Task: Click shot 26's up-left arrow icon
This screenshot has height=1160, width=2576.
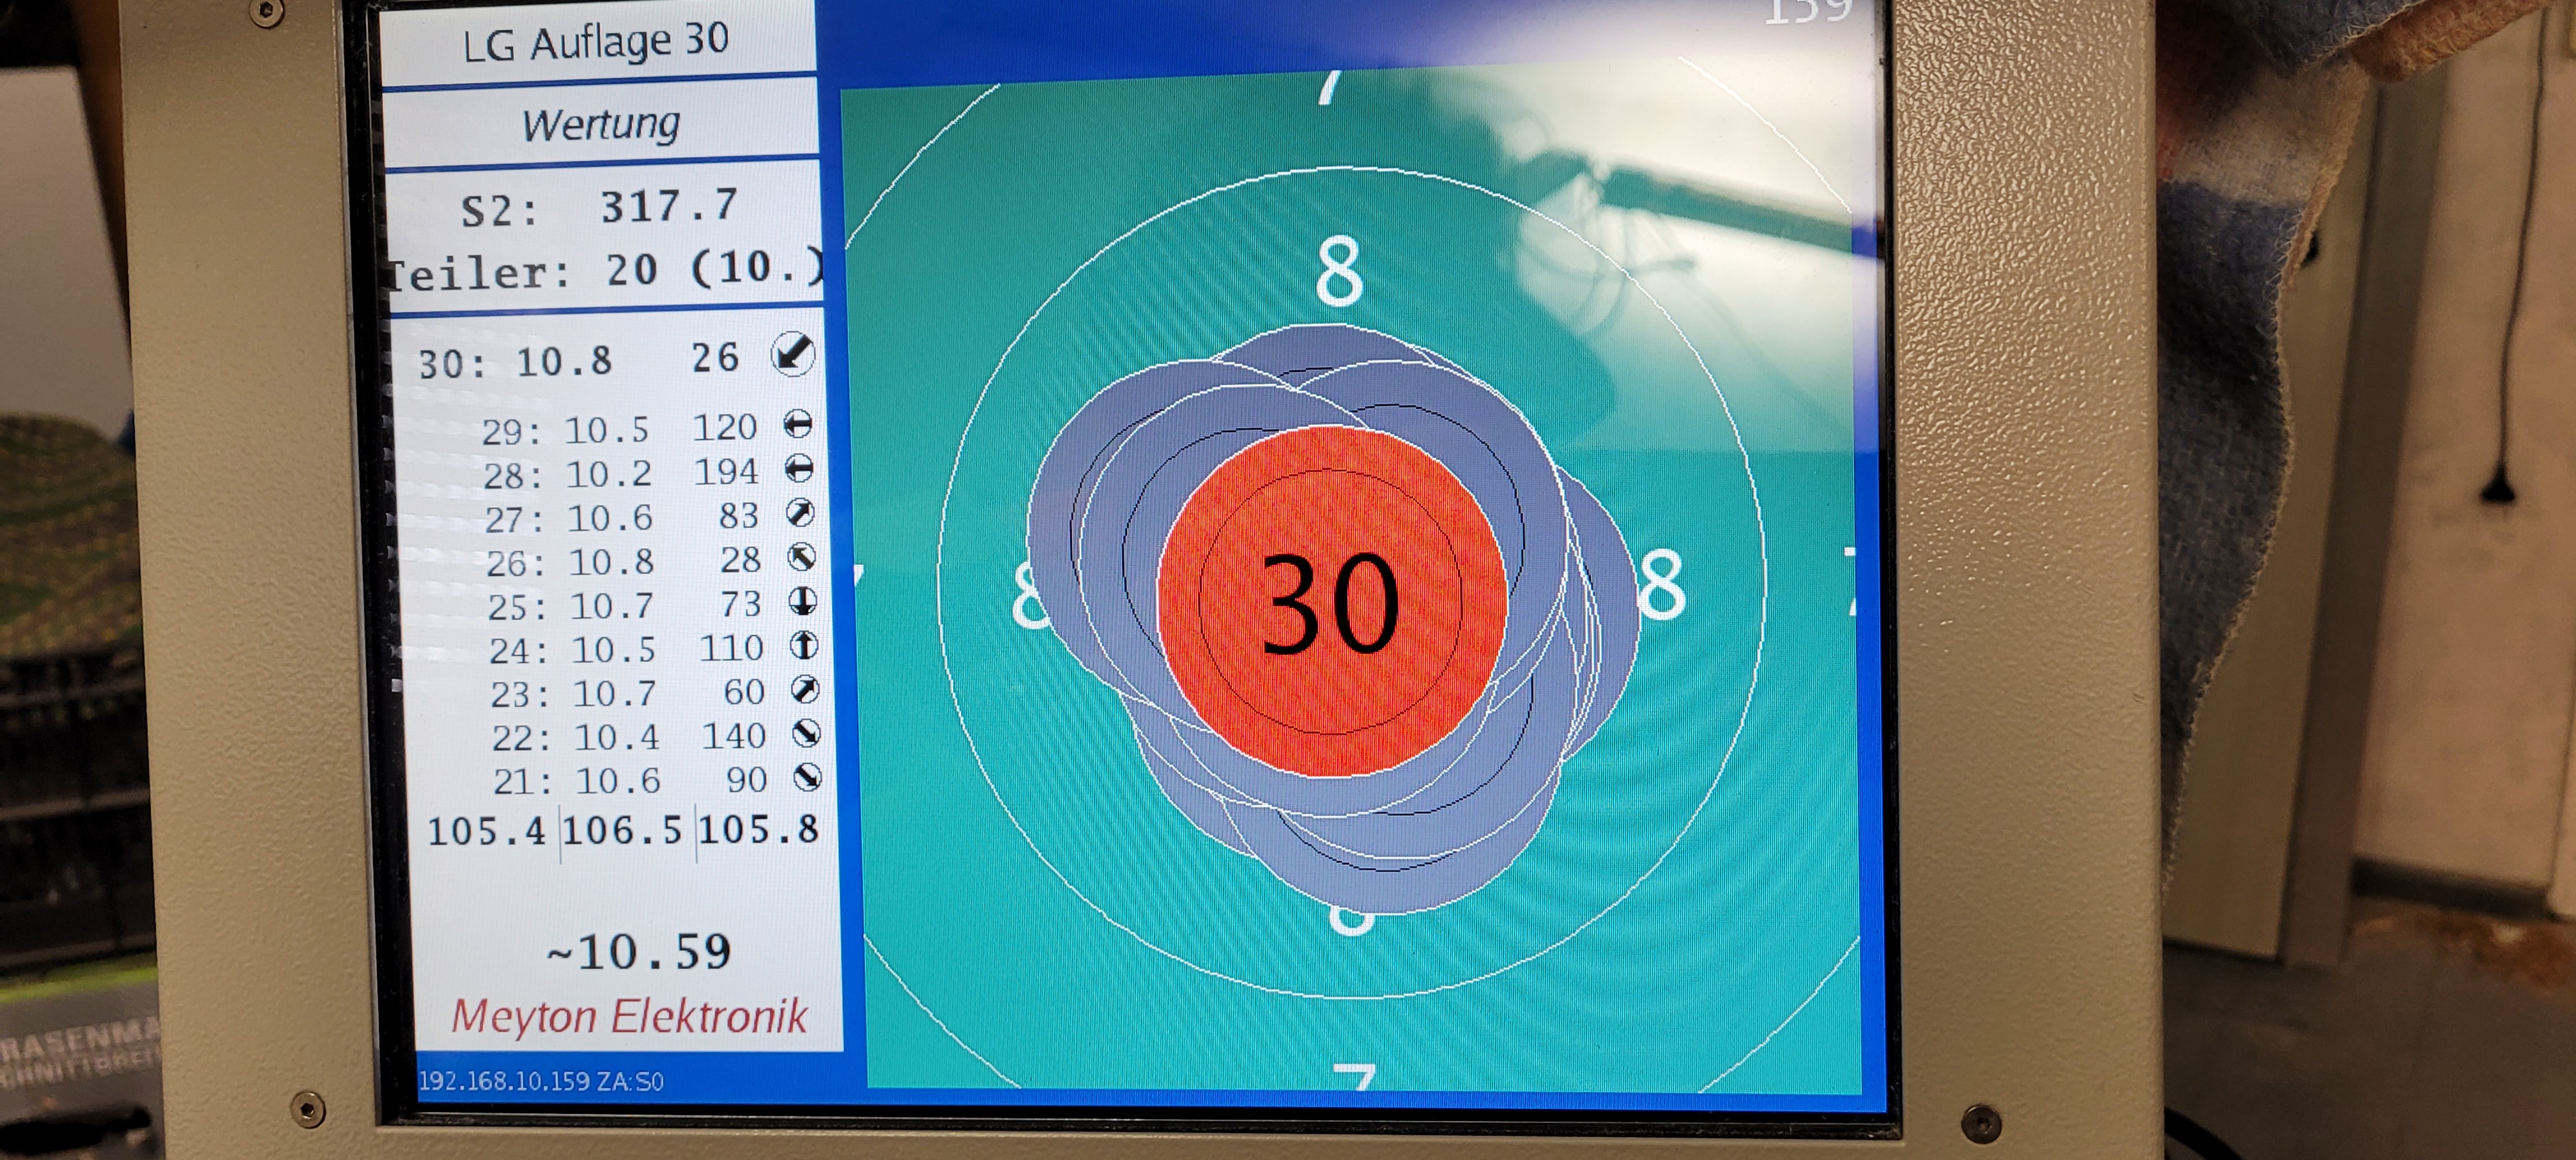Action: click(x=802, y=556)
